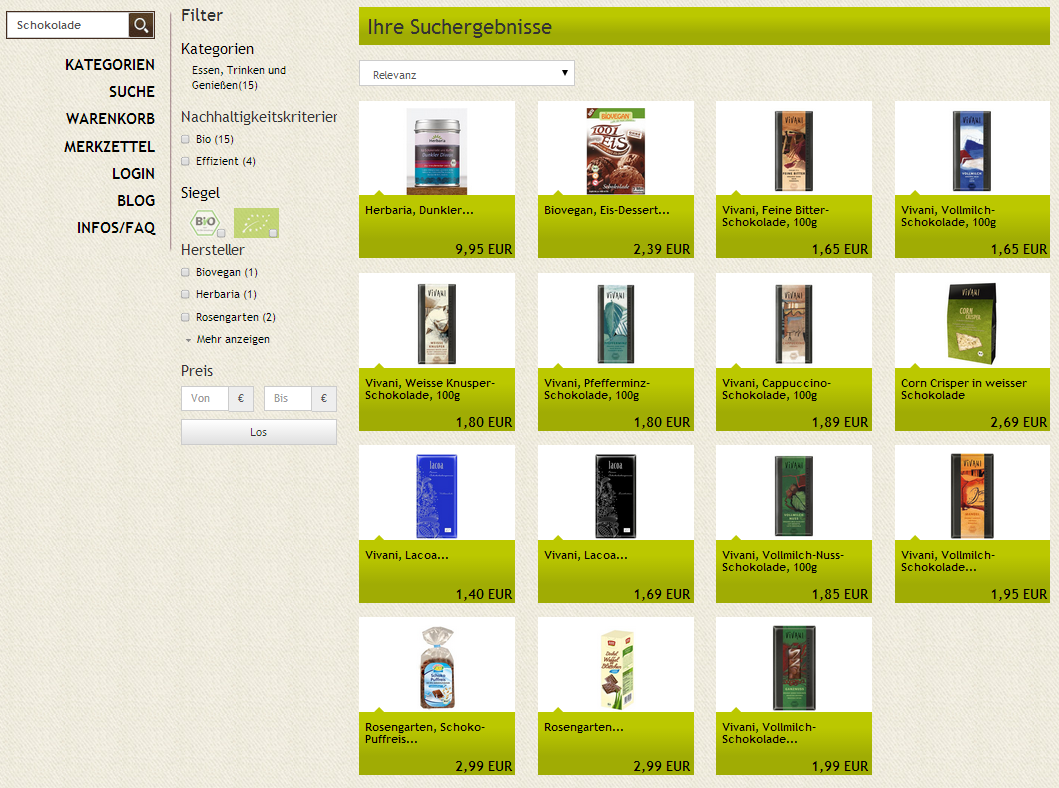Select the German Bio hexagon seal icon
Image resolution: width=1059 pixels, height=788 pixels.
coord(205,222)
